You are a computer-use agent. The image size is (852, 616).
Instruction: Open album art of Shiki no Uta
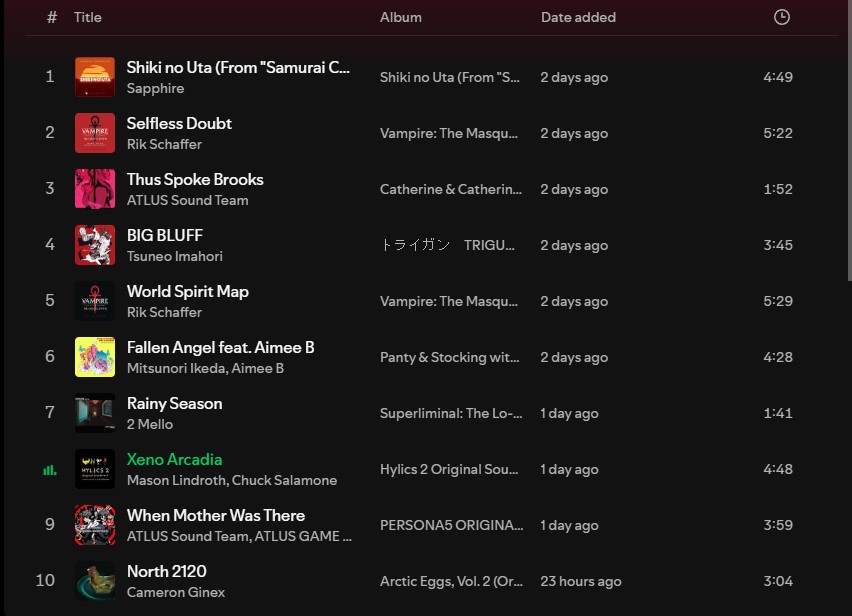click(95, 77)
